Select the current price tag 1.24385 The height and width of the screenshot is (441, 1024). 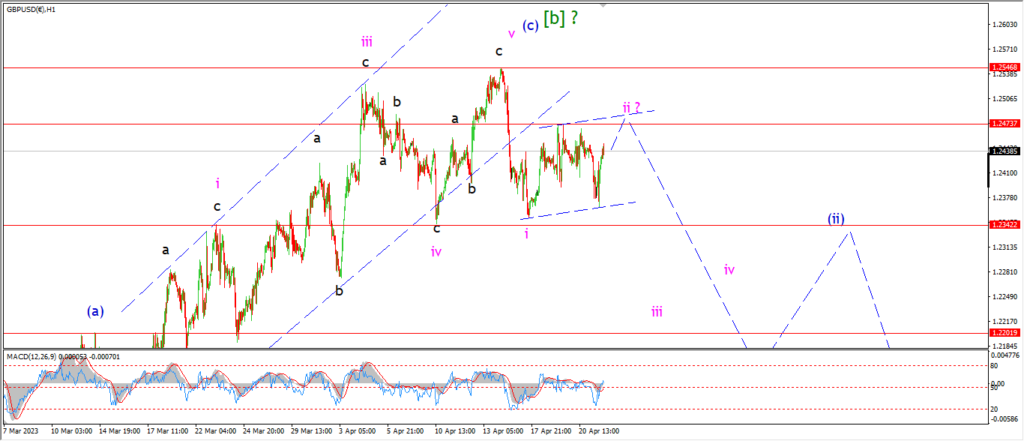point(1002,152)
